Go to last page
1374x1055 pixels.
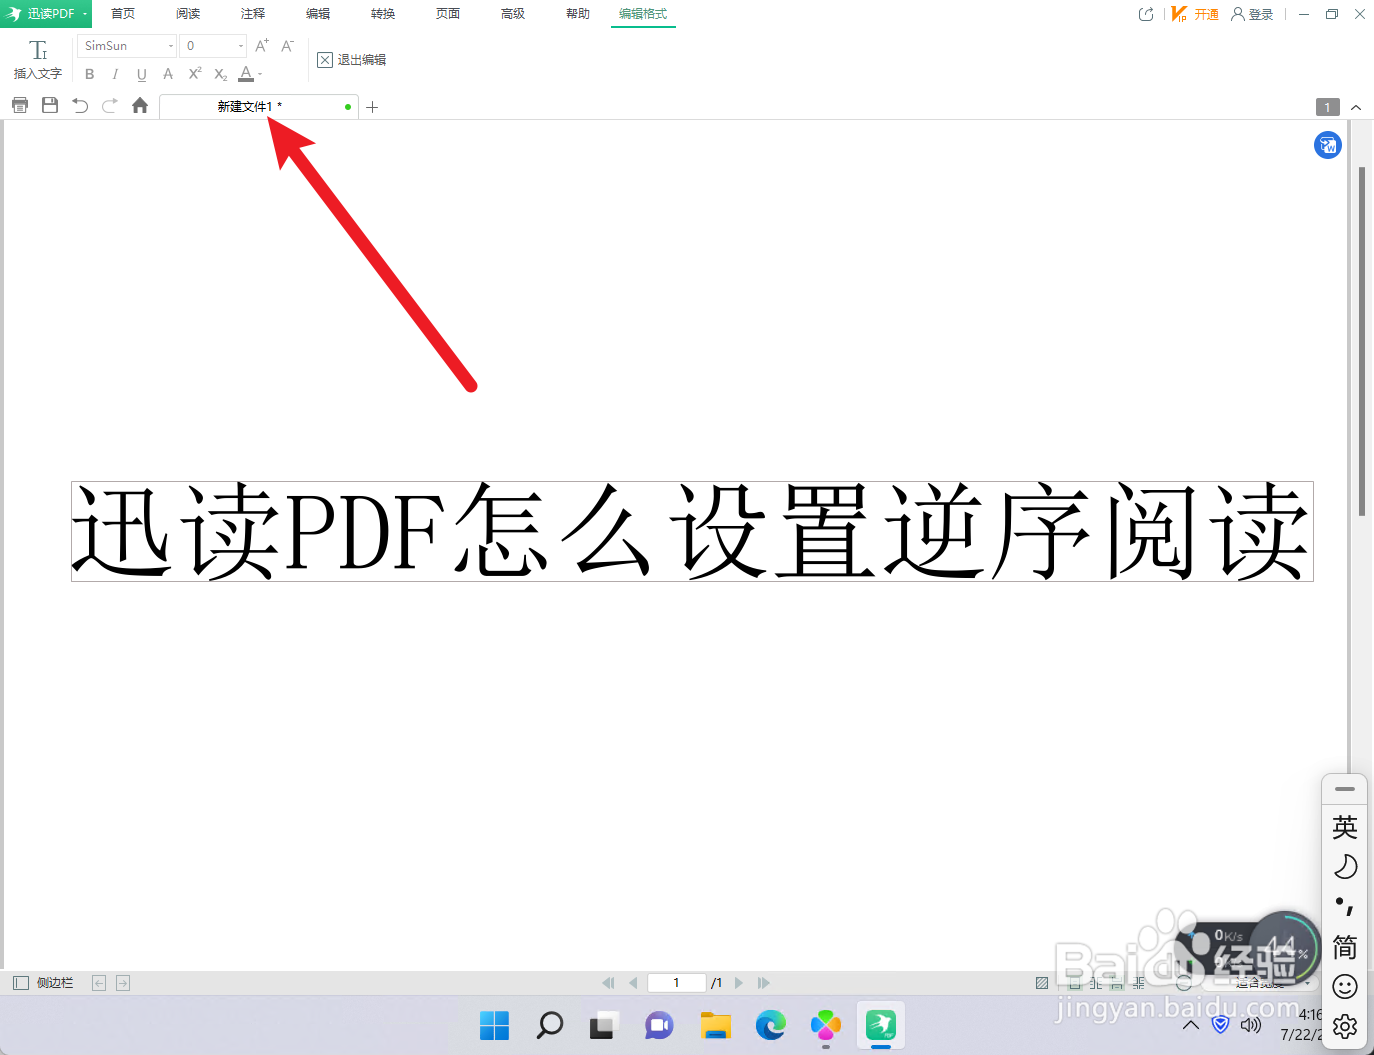coord(764,983)
